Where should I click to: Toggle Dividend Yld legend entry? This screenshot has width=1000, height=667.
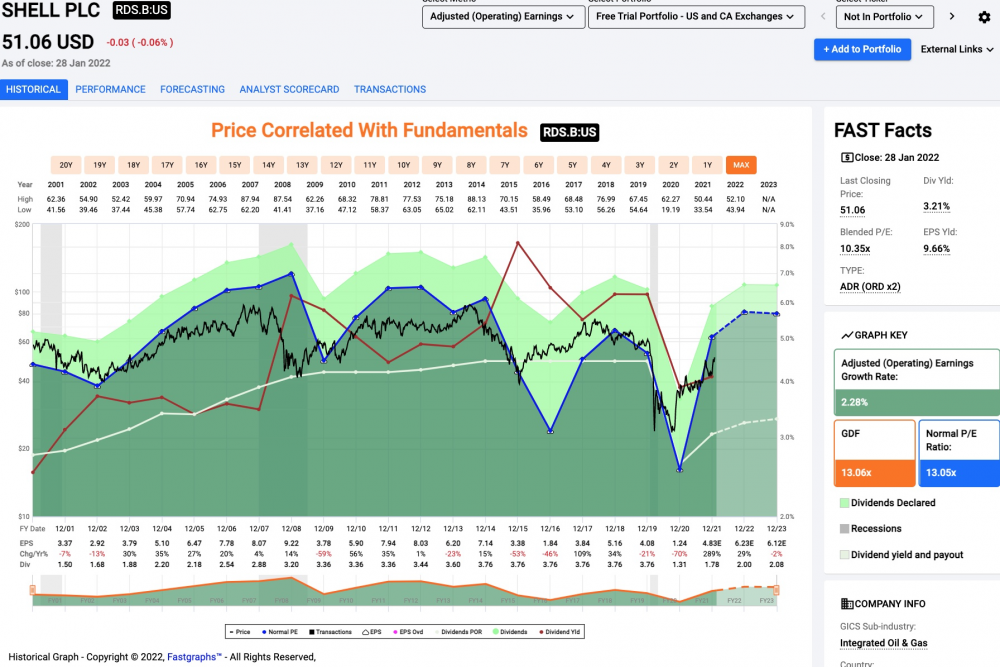[560, 632]
